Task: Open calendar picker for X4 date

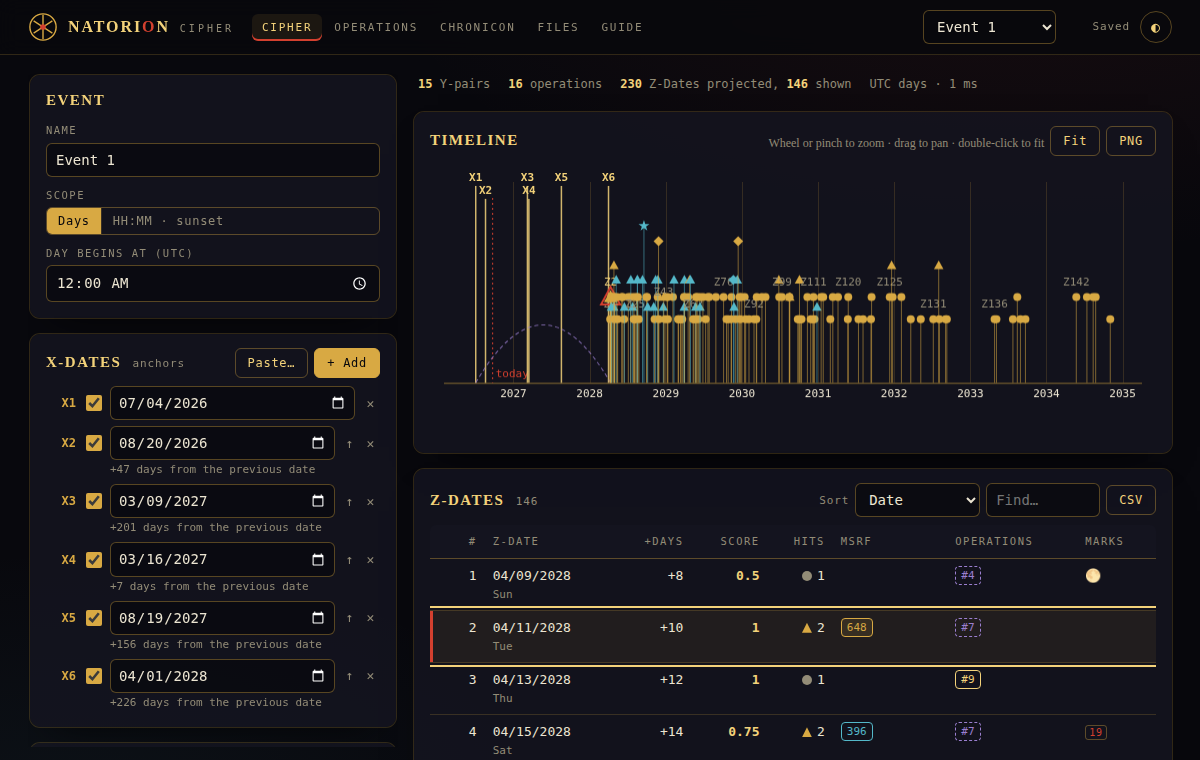Action: pos(318,559)
